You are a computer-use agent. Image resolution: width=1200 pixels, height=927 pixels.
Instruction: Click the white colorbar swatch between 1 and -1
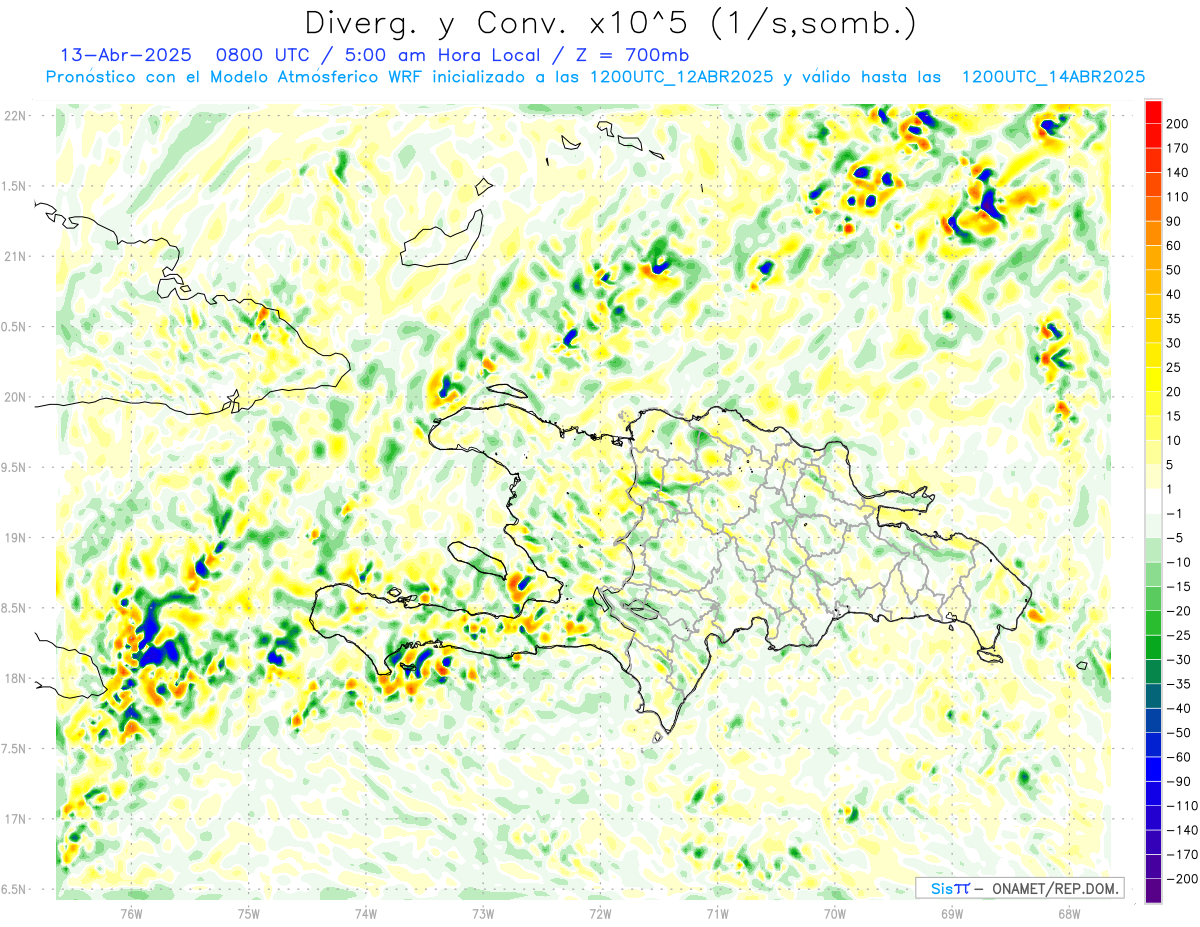1153,501
